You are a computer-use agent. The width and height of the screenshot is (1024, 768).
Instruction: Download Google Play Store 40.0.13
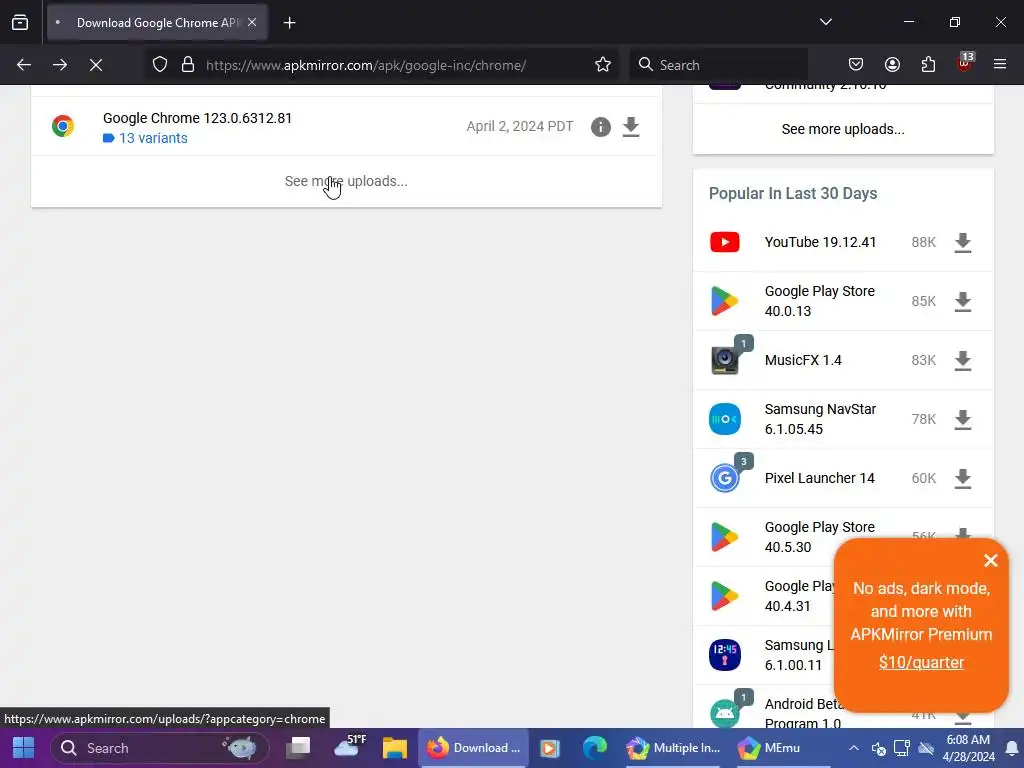point(963,301)
